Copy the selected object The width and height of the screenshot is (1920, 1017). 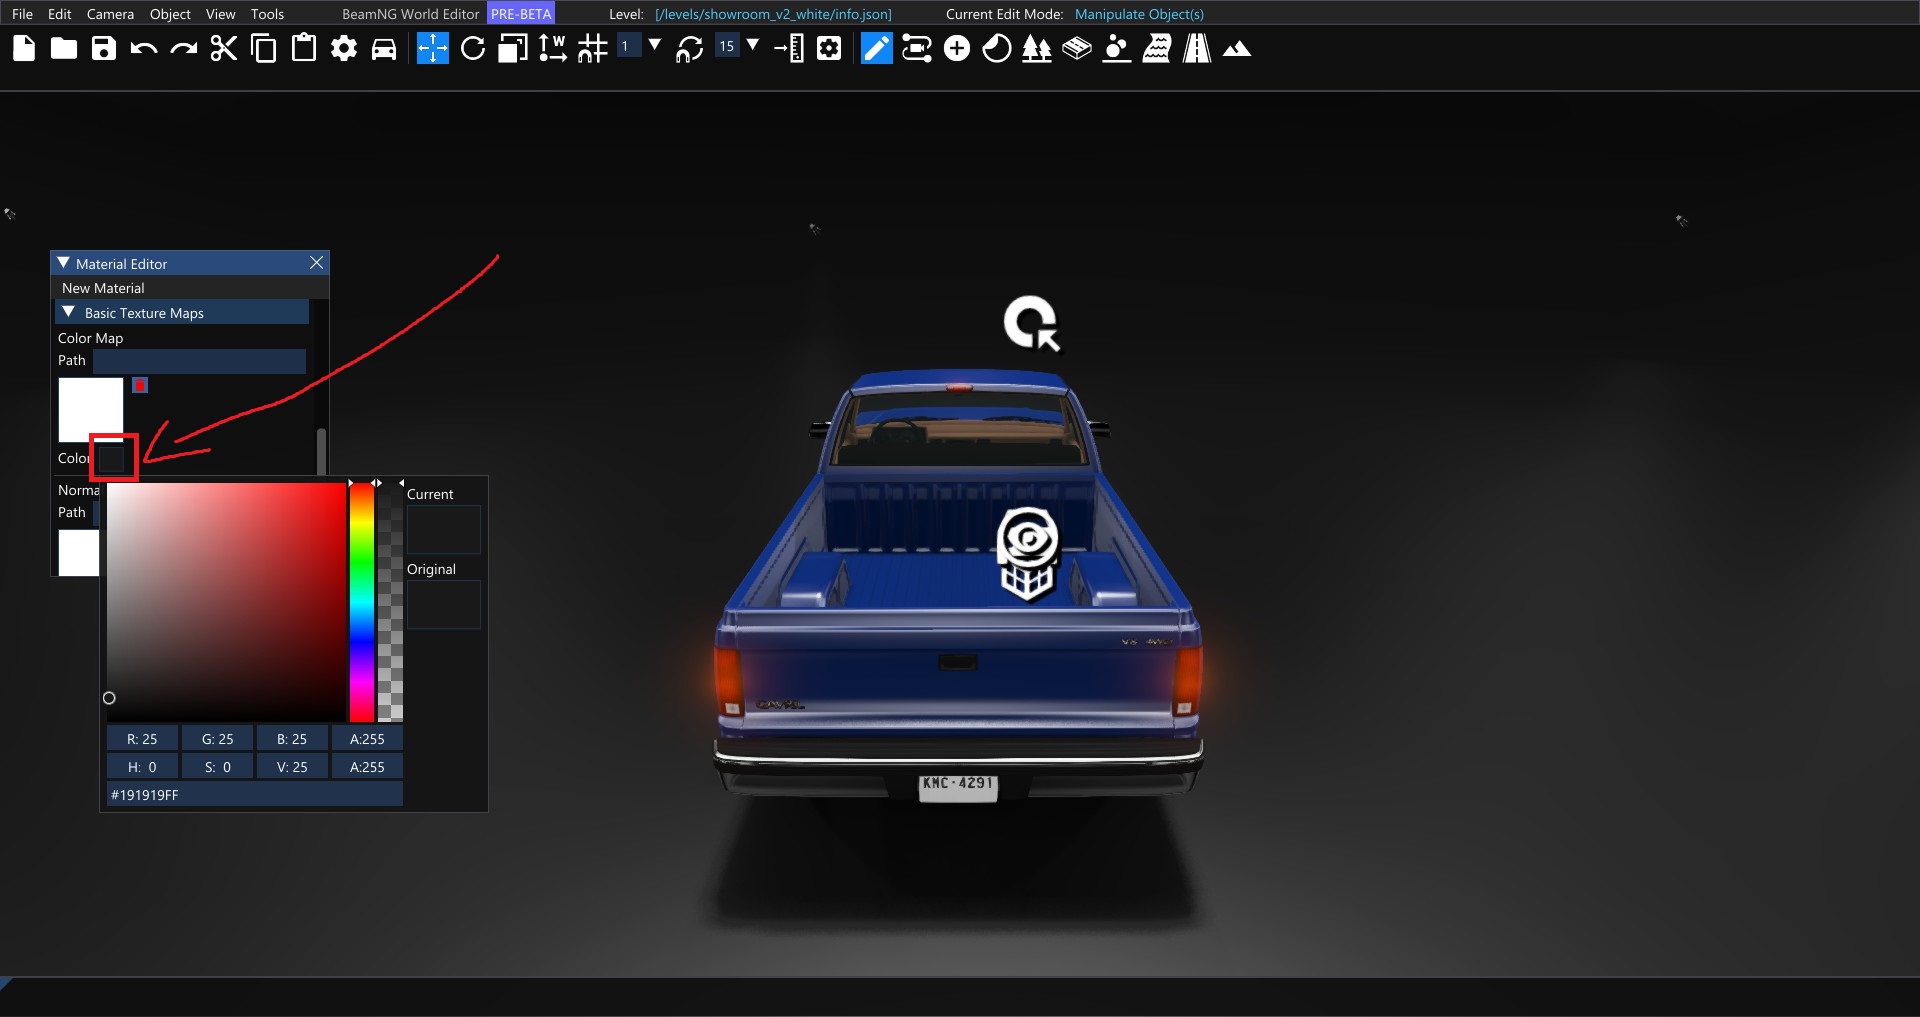coord(264,48)
